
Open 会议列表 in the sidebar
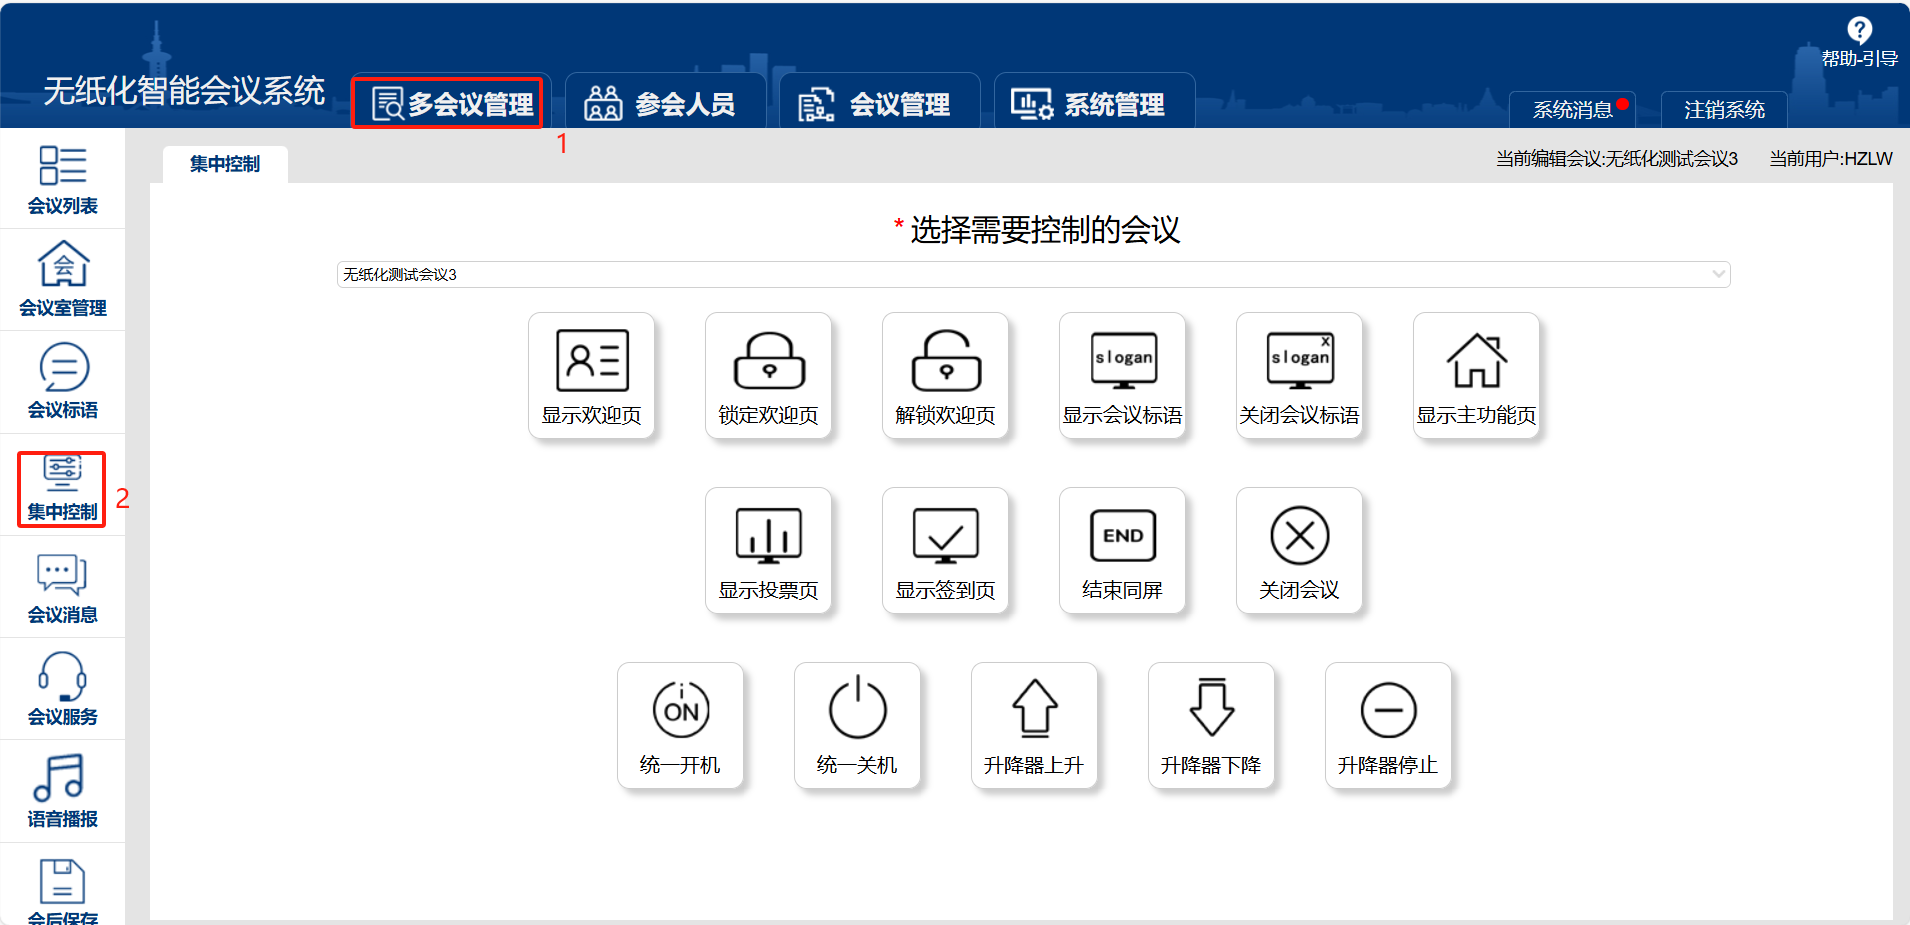(63, 180)
